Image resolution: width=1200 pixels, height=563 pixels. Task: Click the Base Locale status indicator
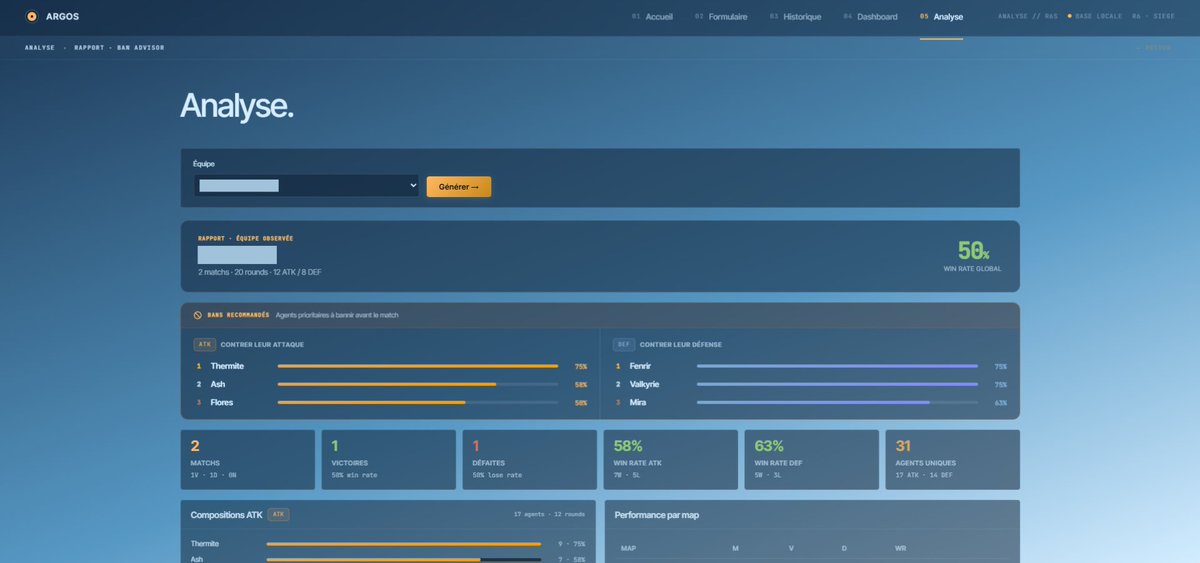(x=1094, y=17)
